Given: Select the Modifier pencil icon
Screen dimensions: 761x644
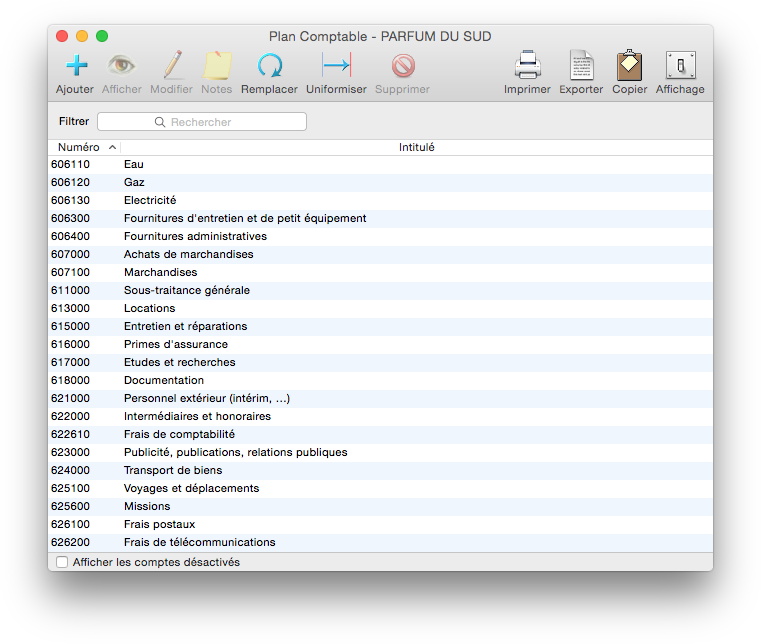Looking at the screenshot, I should pos(172,65).
